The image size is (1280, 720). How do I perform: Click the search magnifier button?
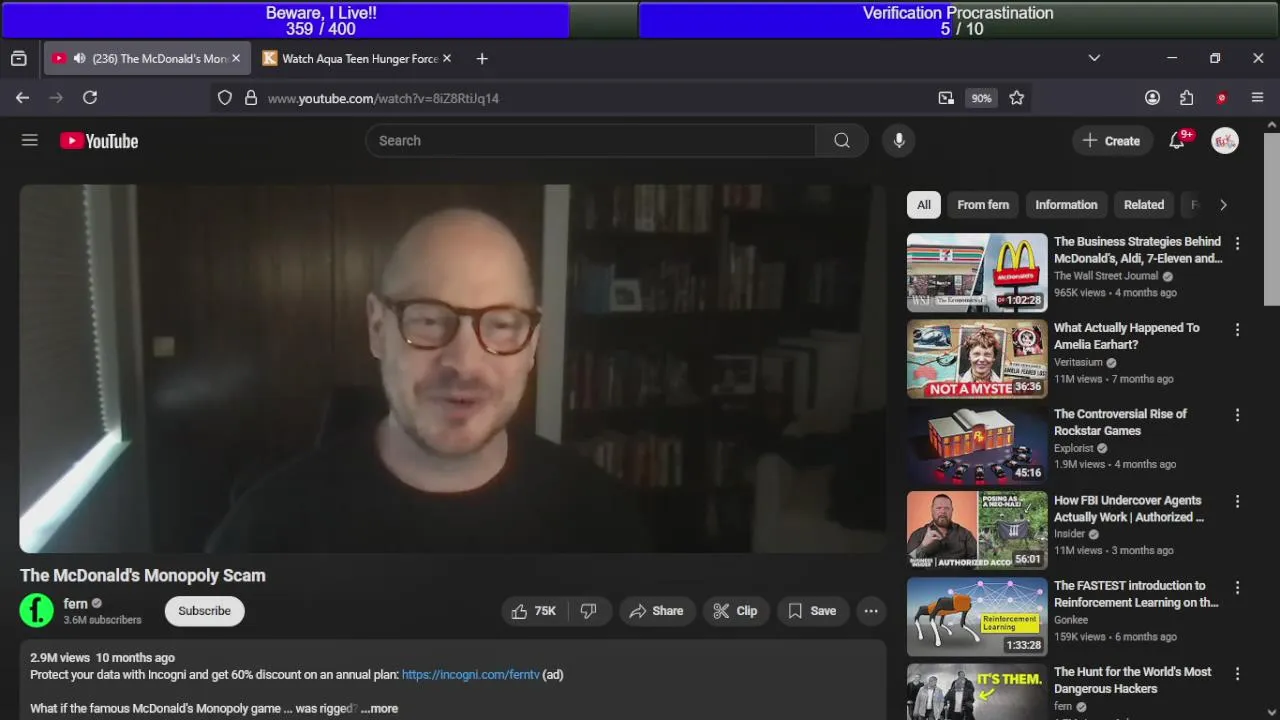click(x=842, y=141)
